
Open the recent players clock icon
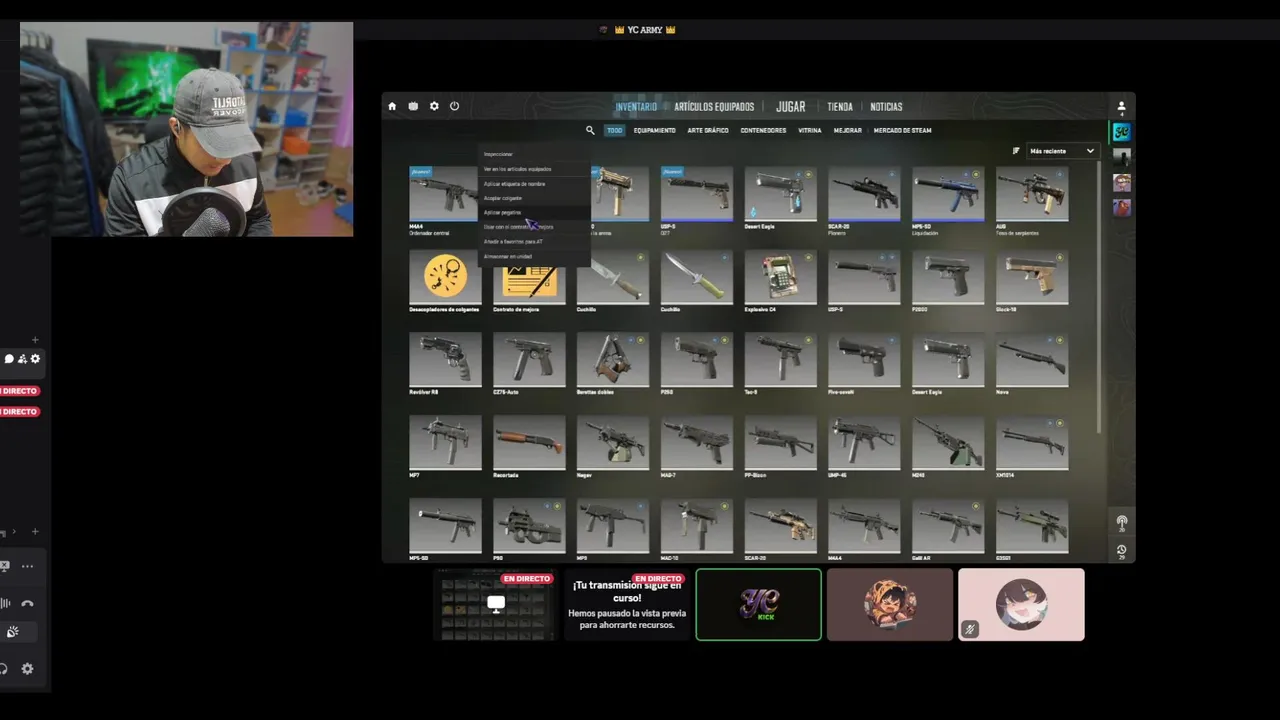(1121, 551)
